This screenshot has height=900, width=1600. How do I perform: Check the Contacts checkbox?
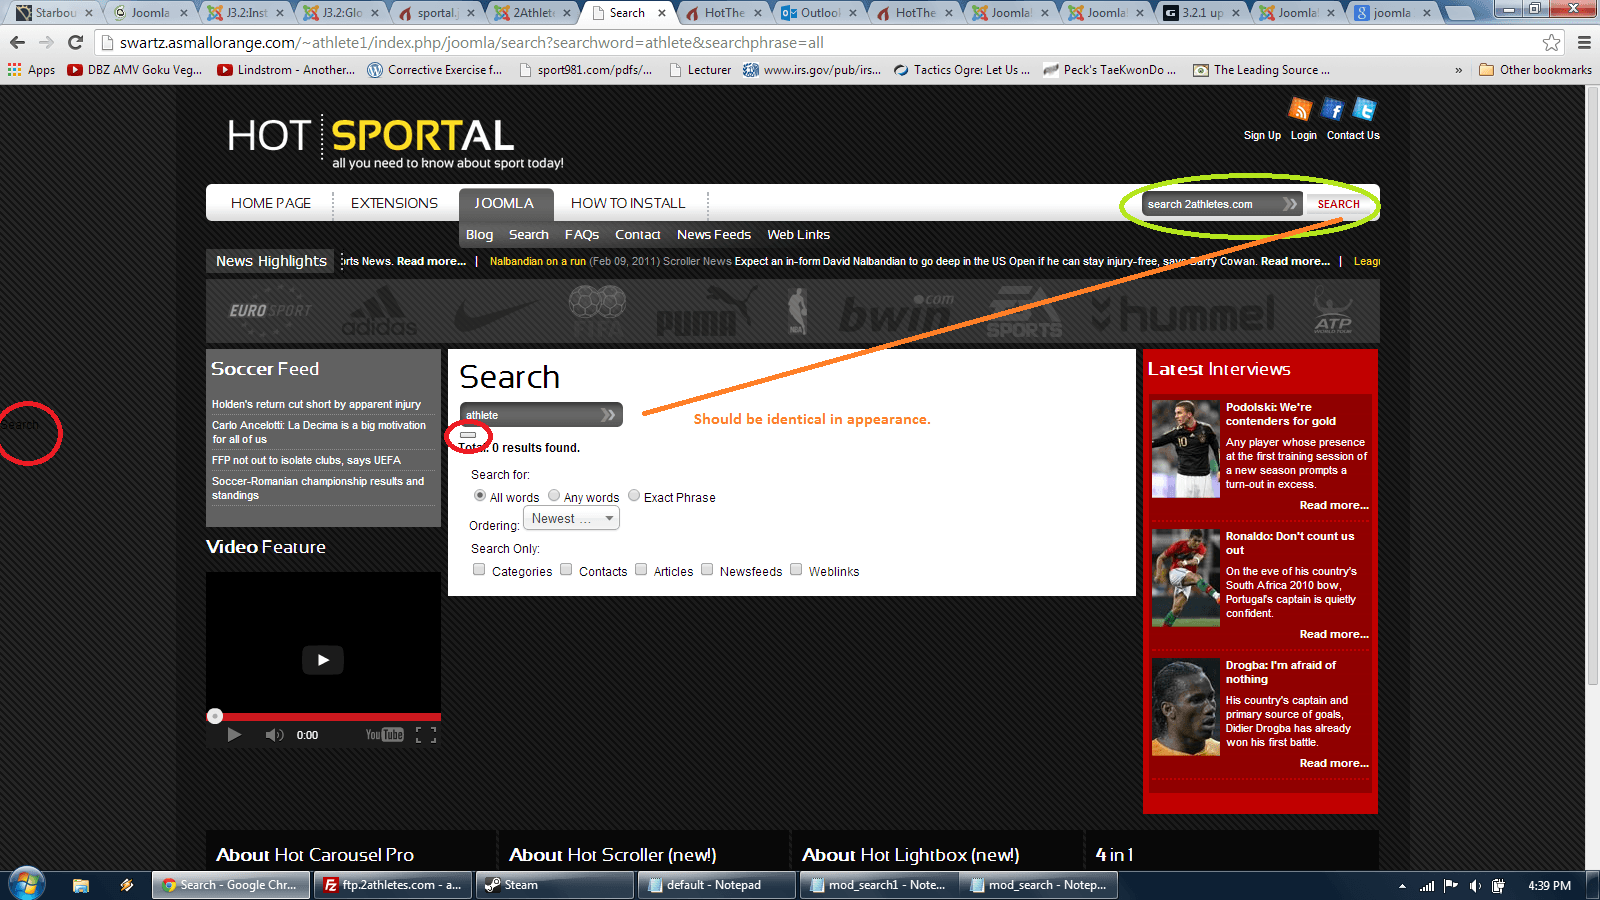point(566,569)
